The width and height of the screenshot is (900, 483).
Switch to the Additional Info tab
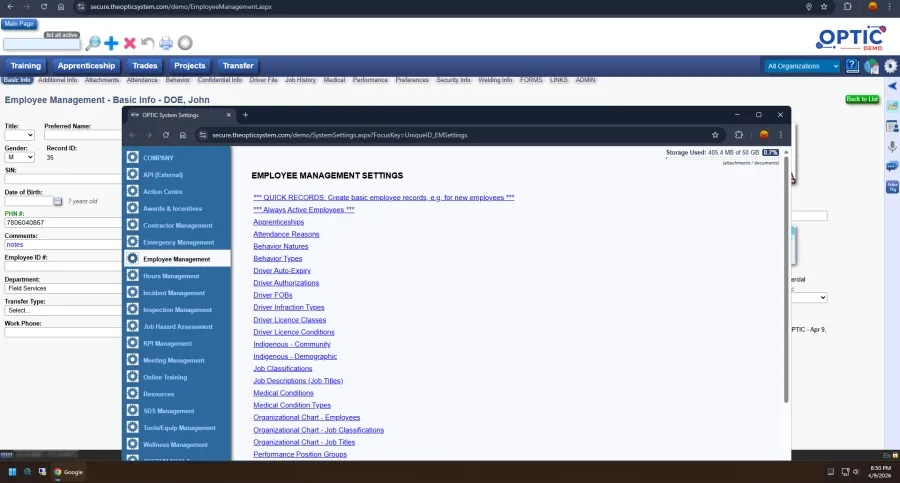coord(57,80)
